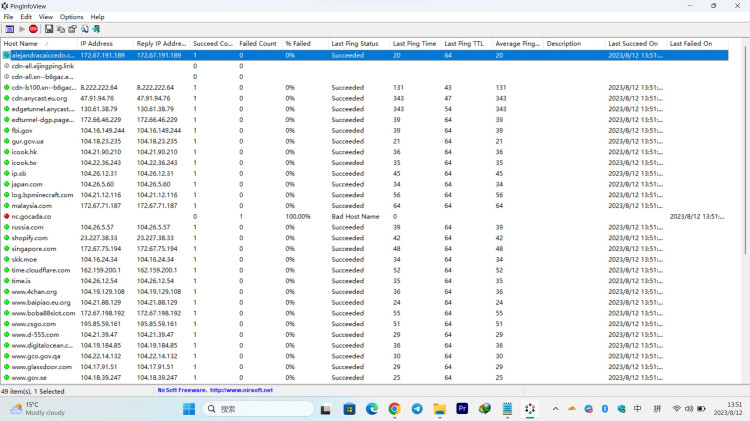Screen dimensions: 750x421
Task: Click the Start Pinging play icon
Action: coord(22,29)
